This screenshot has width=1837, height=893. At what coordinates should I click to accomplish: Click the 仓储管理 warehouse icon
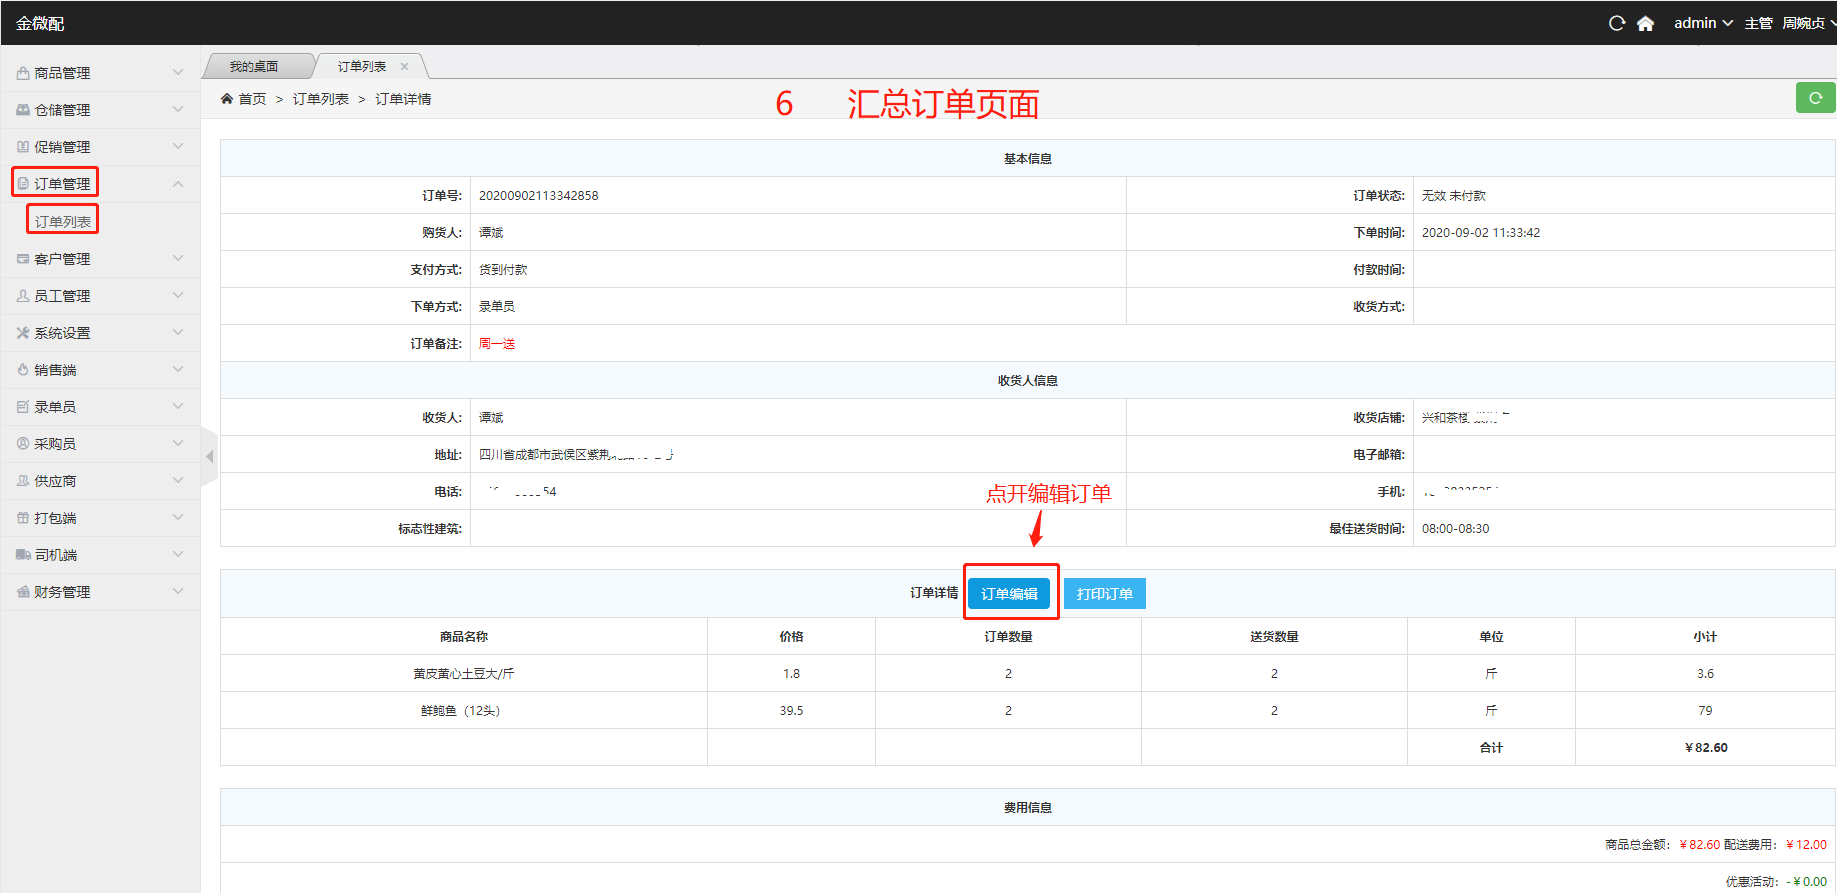pos(23,110)
